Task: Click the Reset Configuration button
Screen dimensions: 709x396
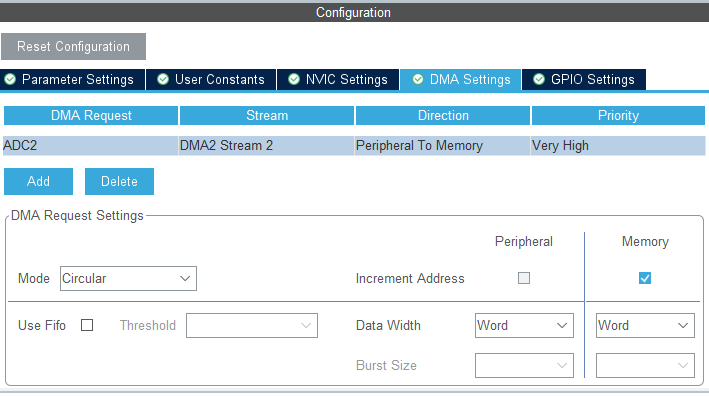Action: pos(73,47)
